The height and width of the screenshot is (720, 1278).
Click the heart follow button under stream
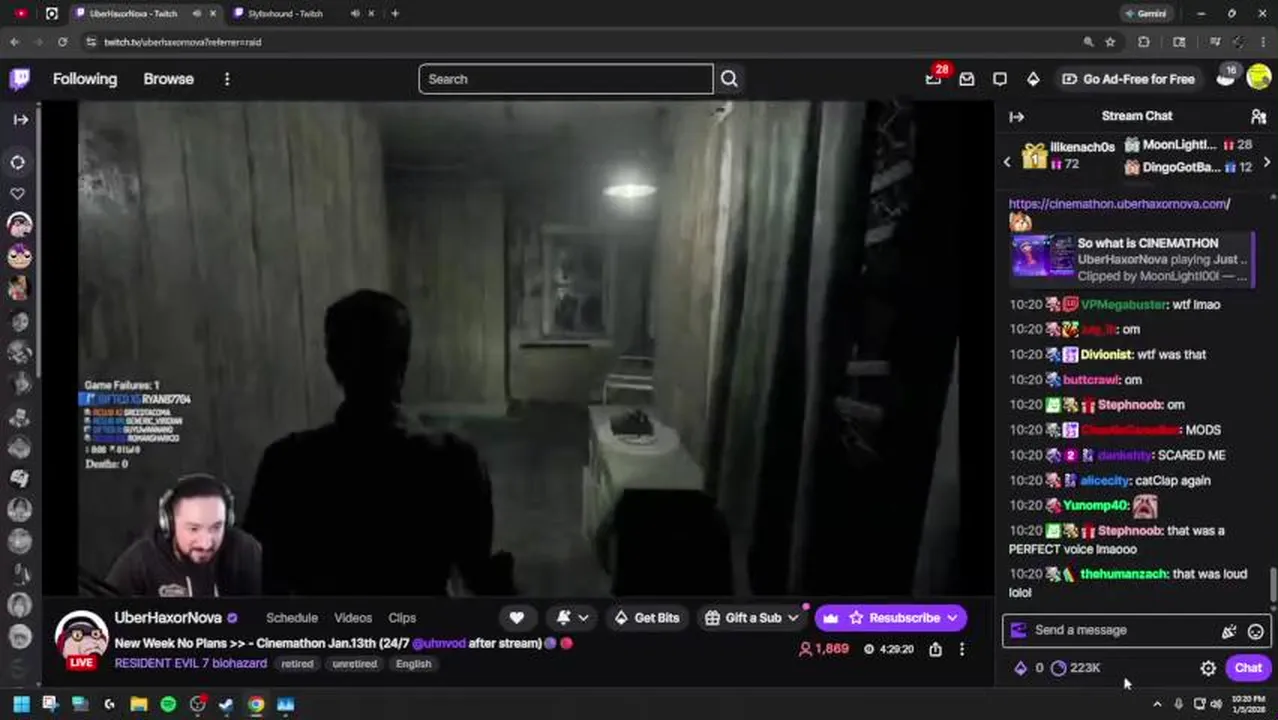tap(516, 618)
